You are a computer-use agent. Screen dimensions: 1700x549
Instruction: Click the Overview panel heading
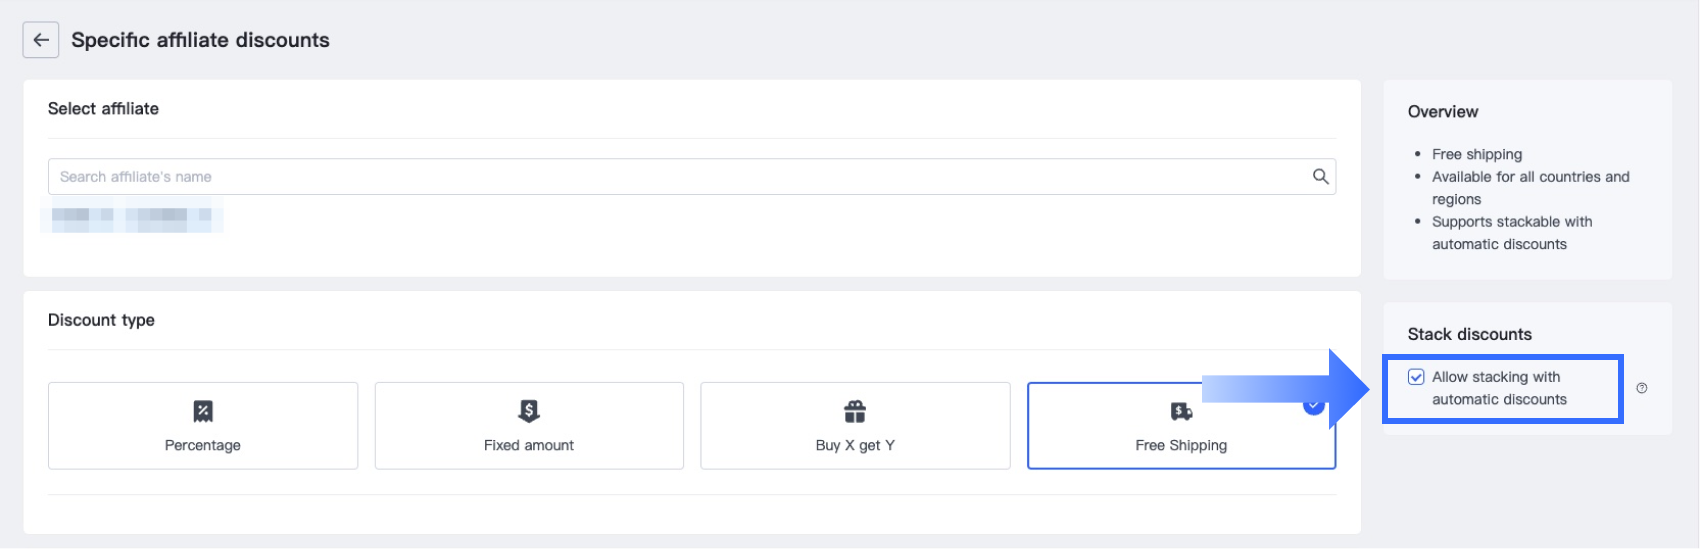[1442, 112]
